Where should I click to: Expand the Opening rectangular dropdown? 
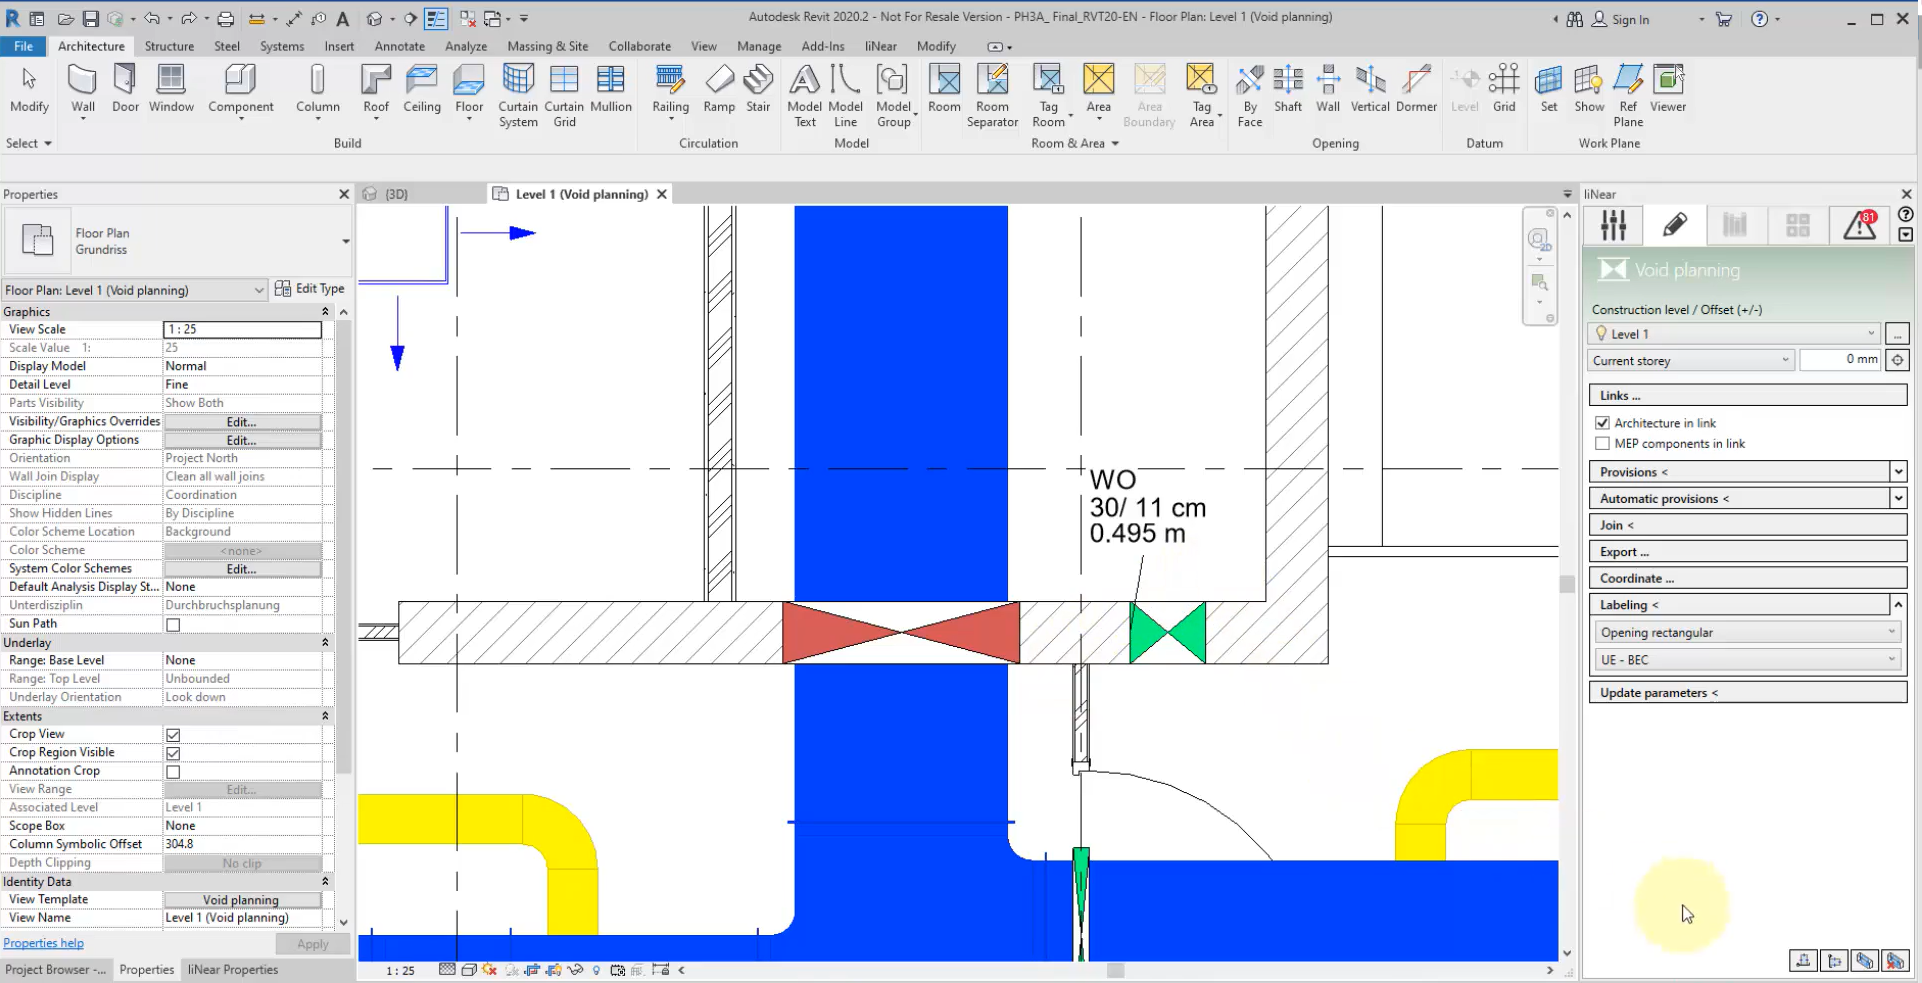click(x=1746, y=633)
